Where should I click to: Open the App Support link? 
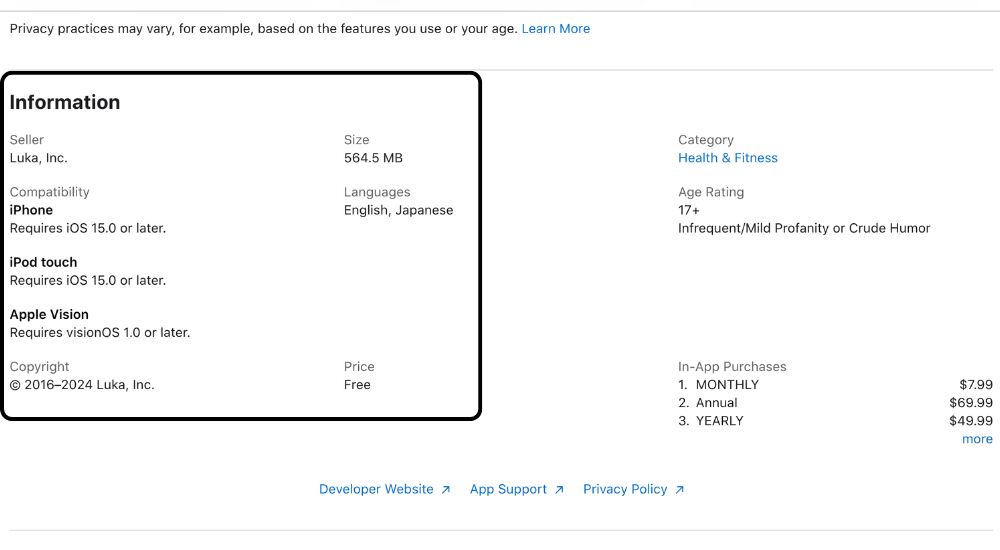[x=508, y=489]
